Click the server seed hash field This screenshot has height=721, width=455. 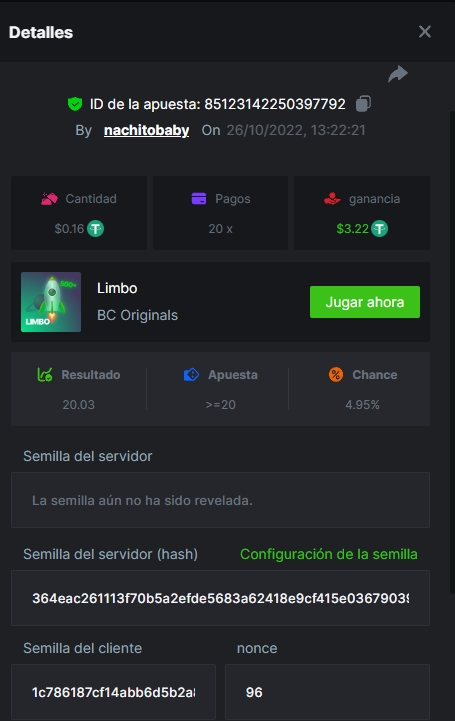221,598
